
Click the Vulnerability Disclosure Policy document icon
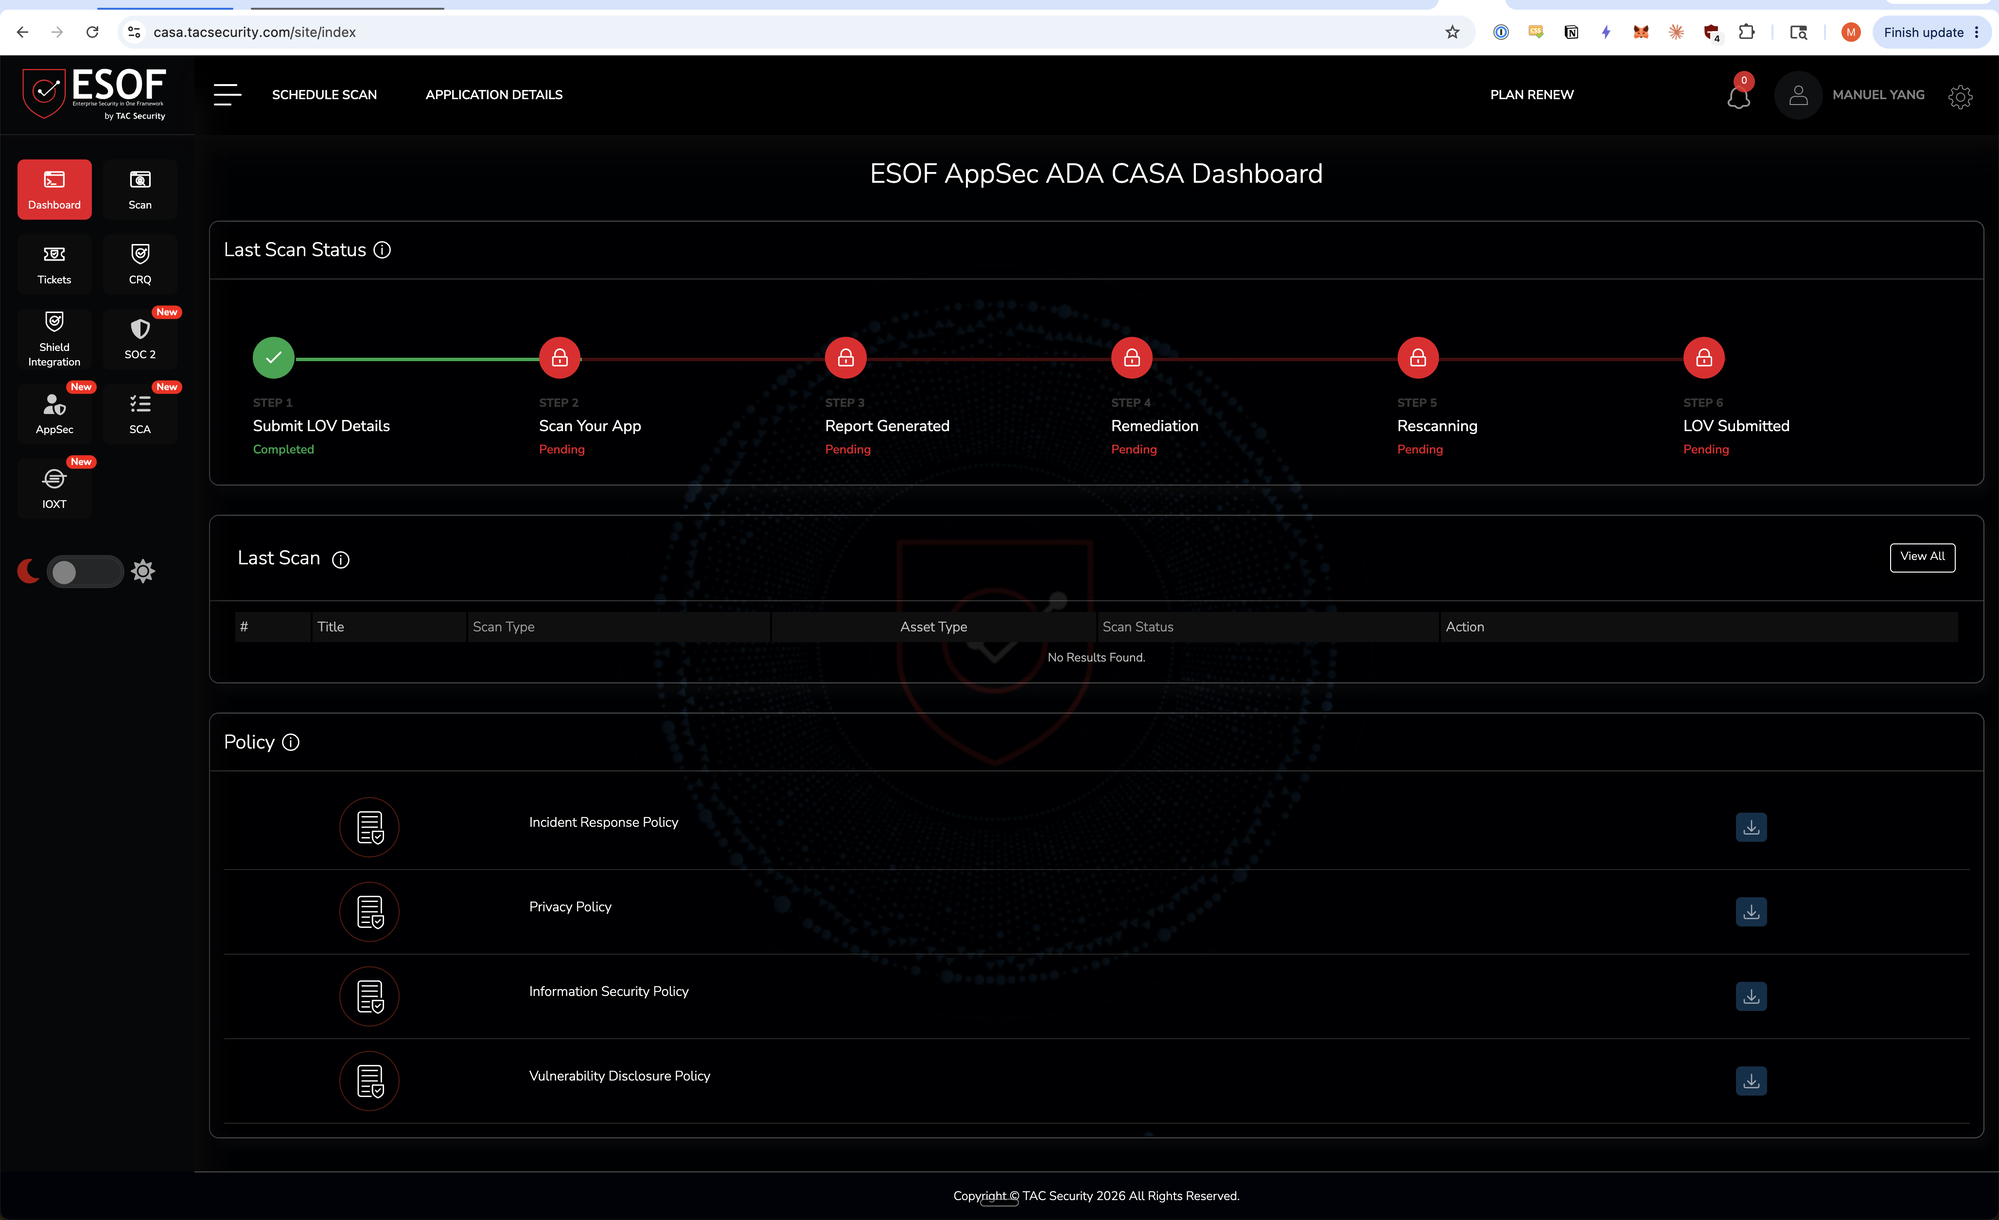click(369, 1081)
